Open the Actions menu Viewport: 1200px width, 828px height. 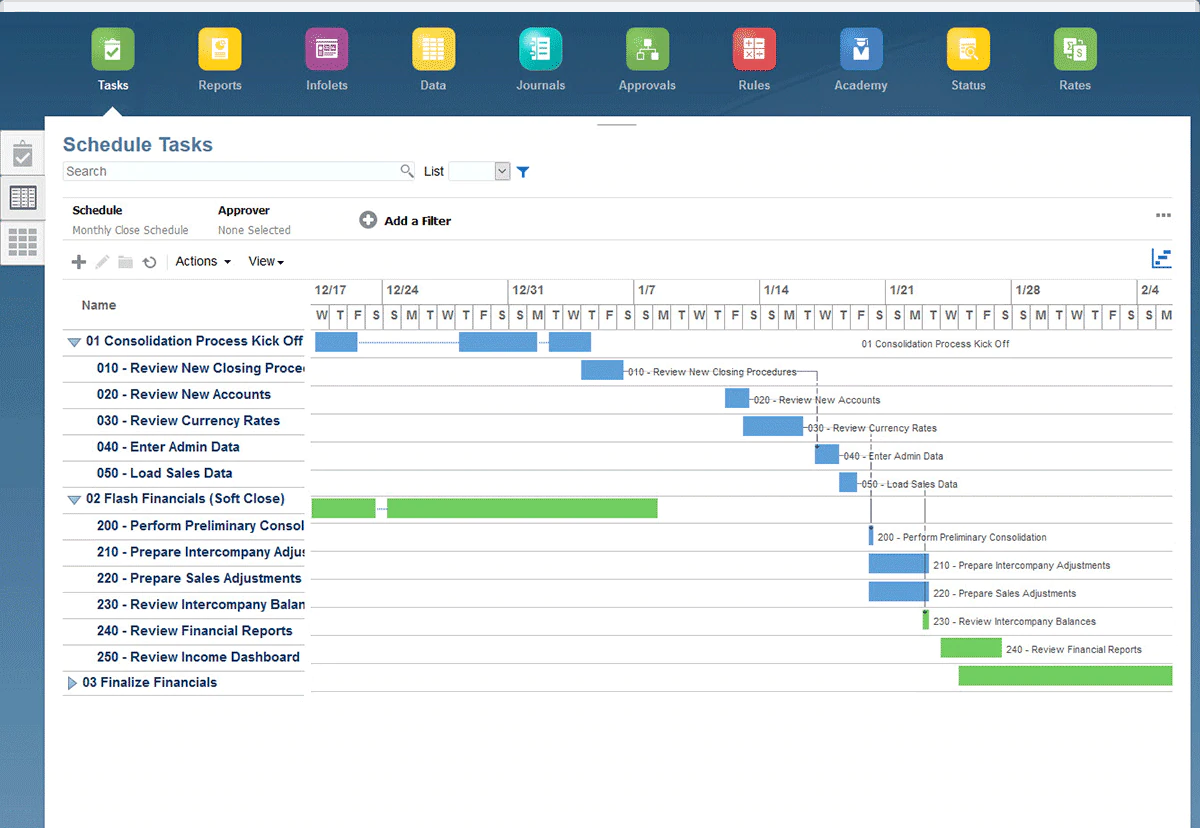[x=203, y=261]
